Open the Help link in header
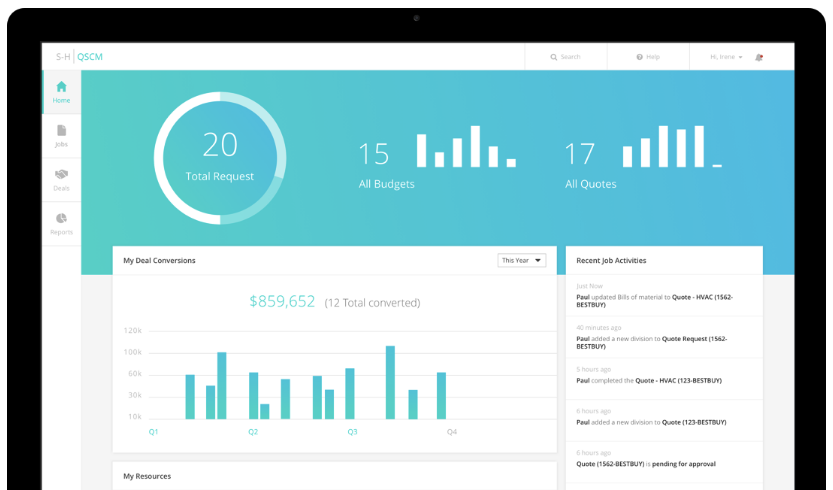This screenshot has height=490, width=833. coord(648,57)
